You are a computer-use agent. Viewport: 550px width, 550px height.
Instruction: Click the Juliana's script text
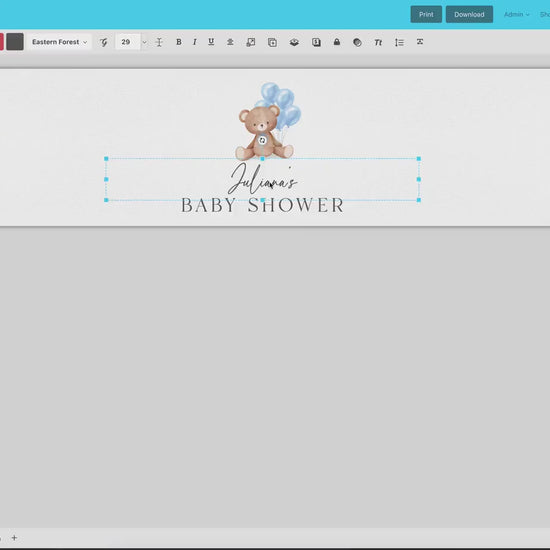262,179
